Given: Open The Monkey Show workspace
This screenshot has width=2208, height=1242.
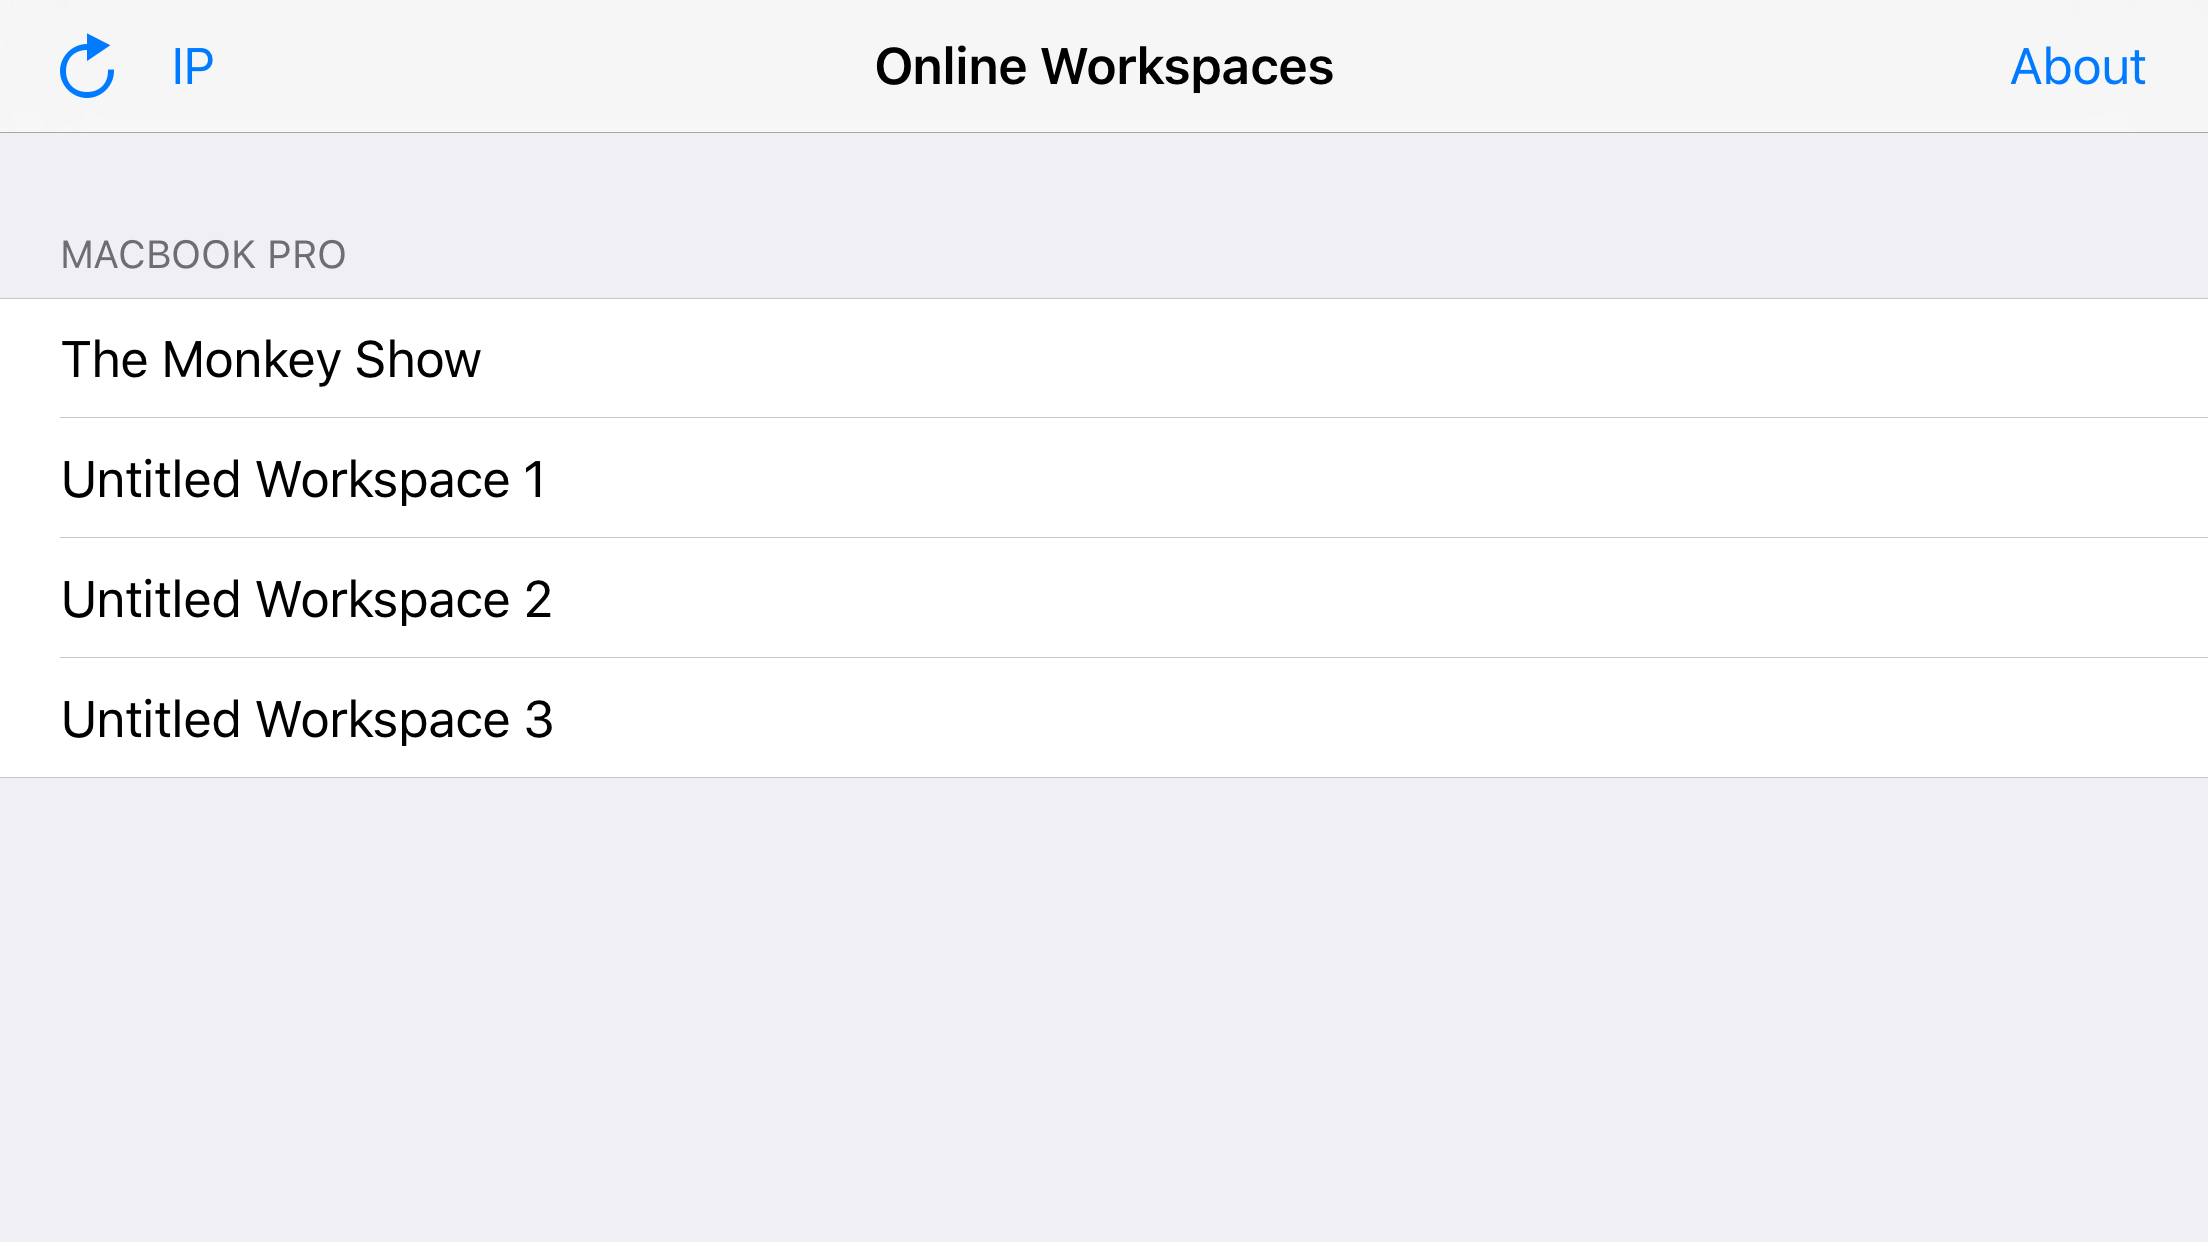Looking at the screenshot, I should coord(271,359).
